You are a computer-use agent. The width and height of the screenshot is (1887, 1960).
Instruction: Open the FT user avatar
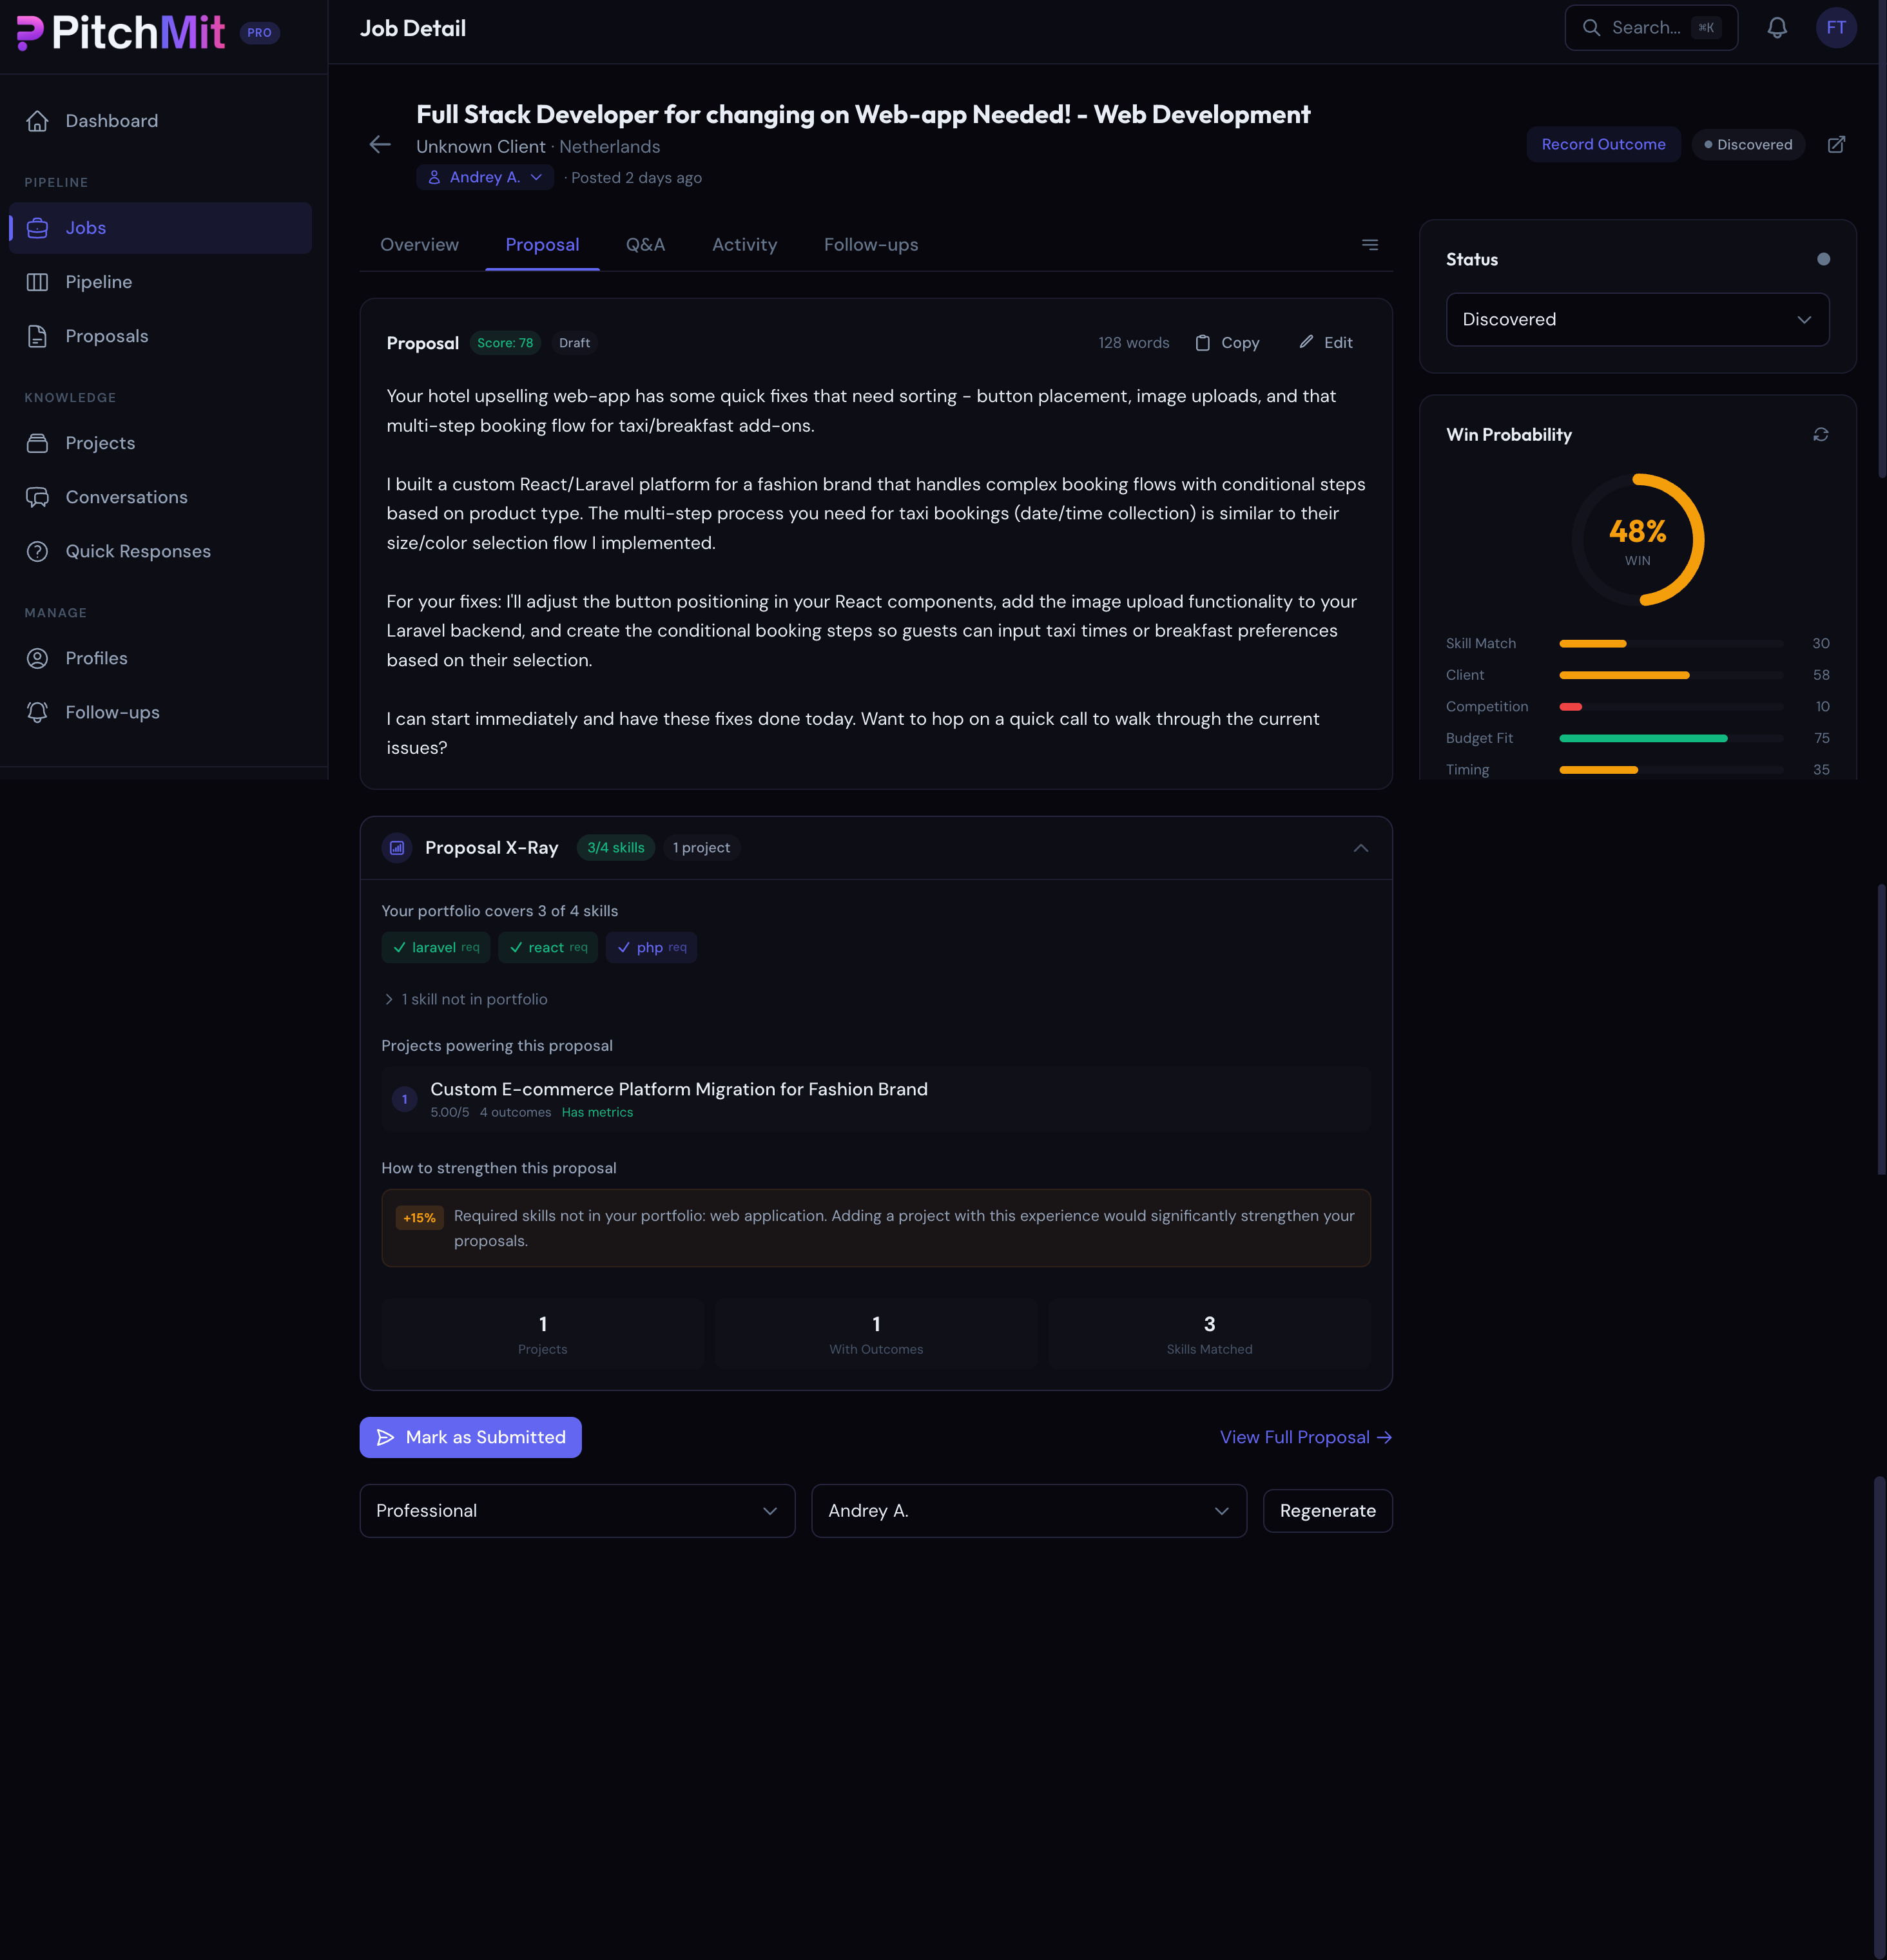point(1835,28)
